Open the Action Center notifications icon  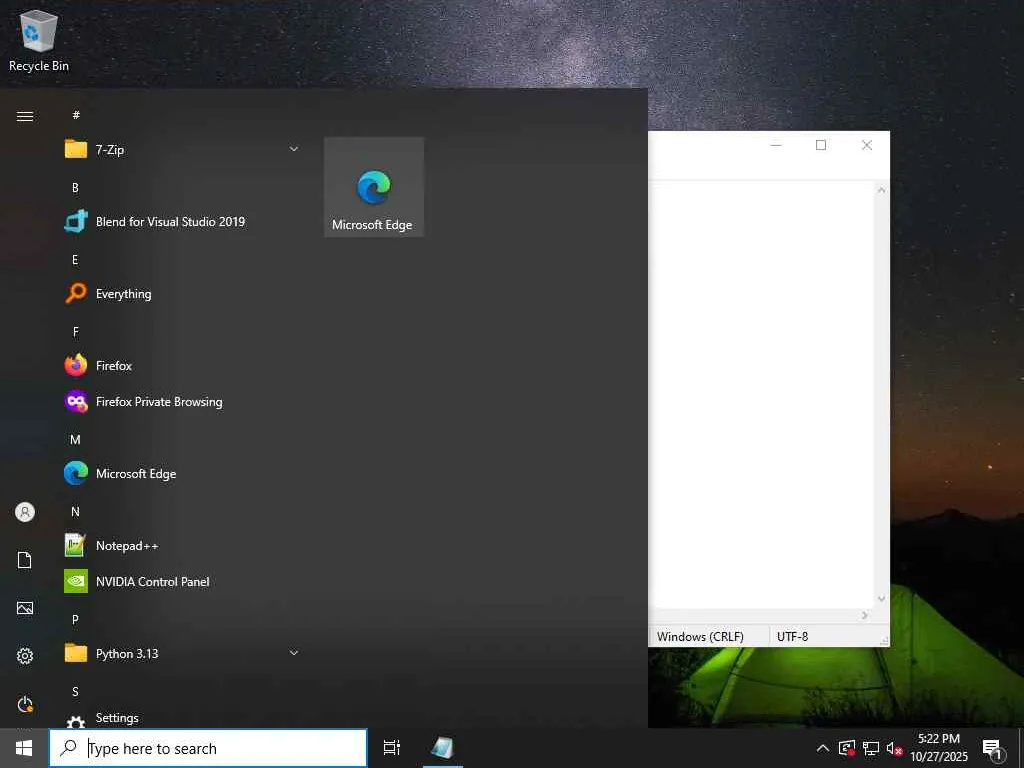point(992,749)
